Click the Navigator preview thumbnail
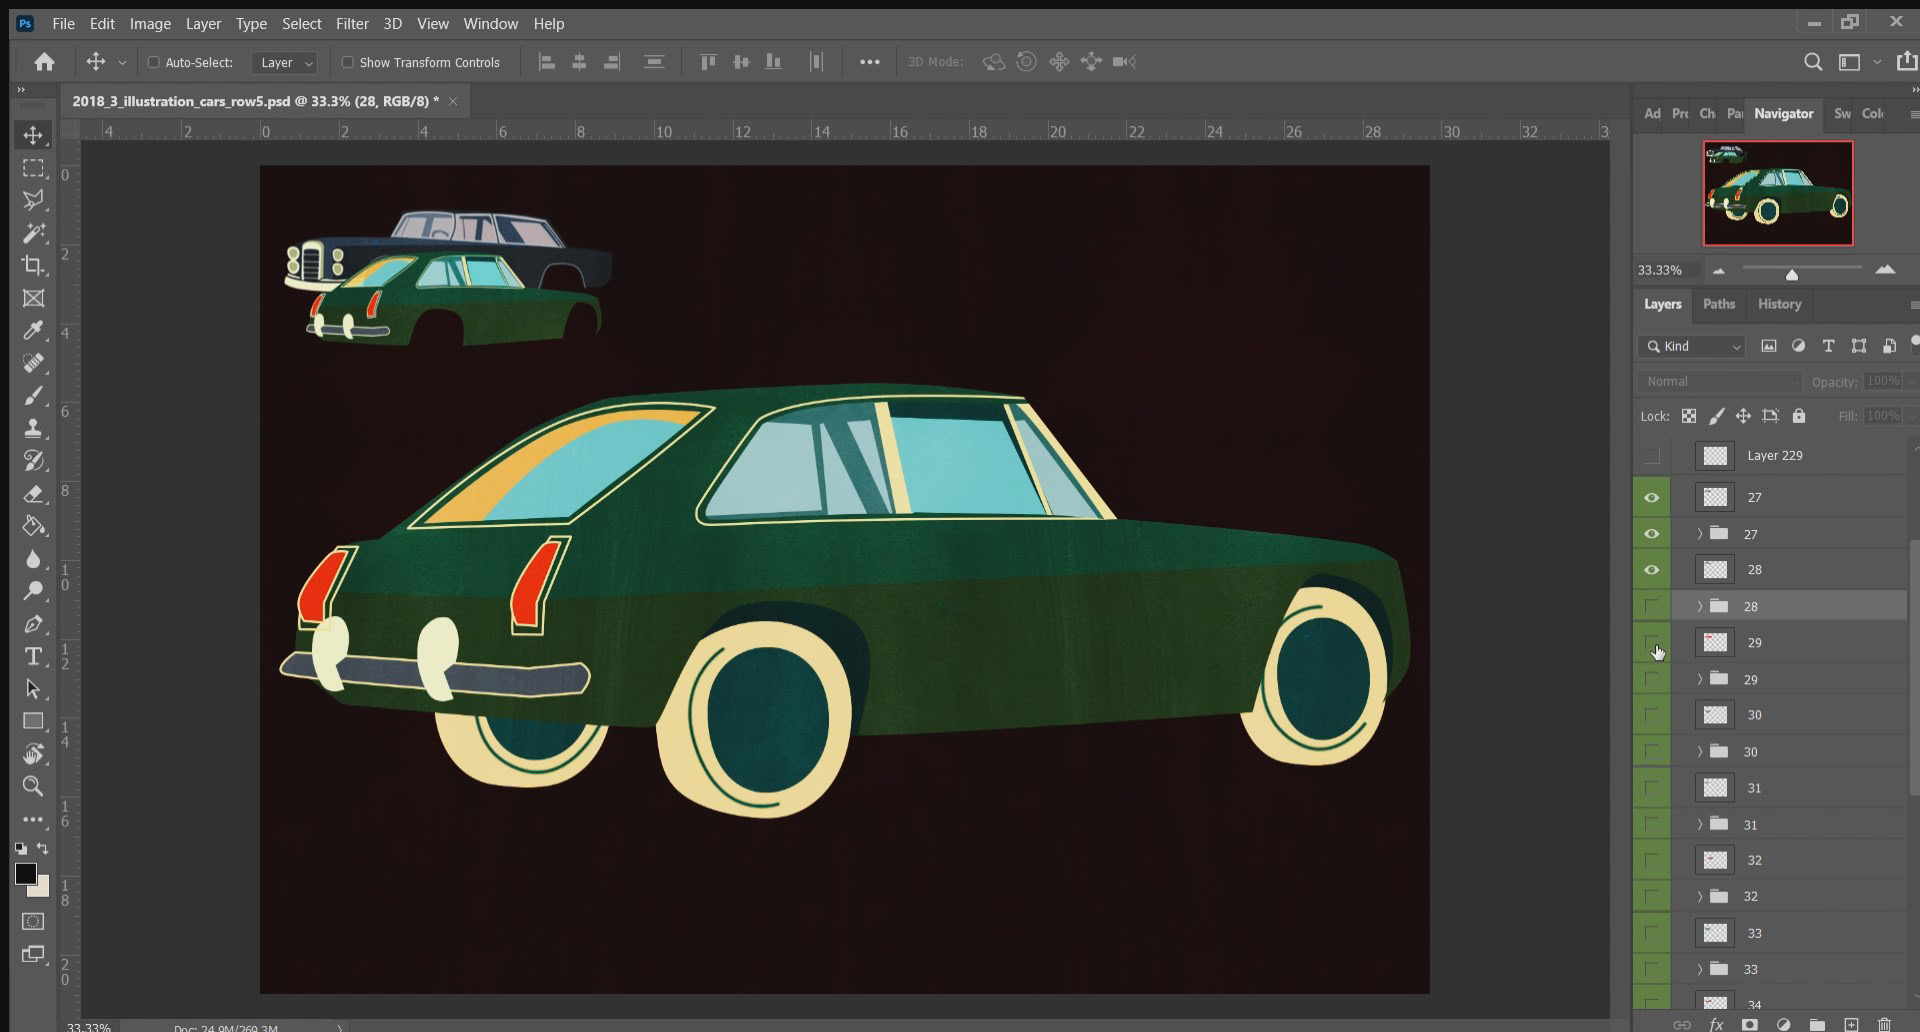 pyautogui.click(x=1777, y=193)
